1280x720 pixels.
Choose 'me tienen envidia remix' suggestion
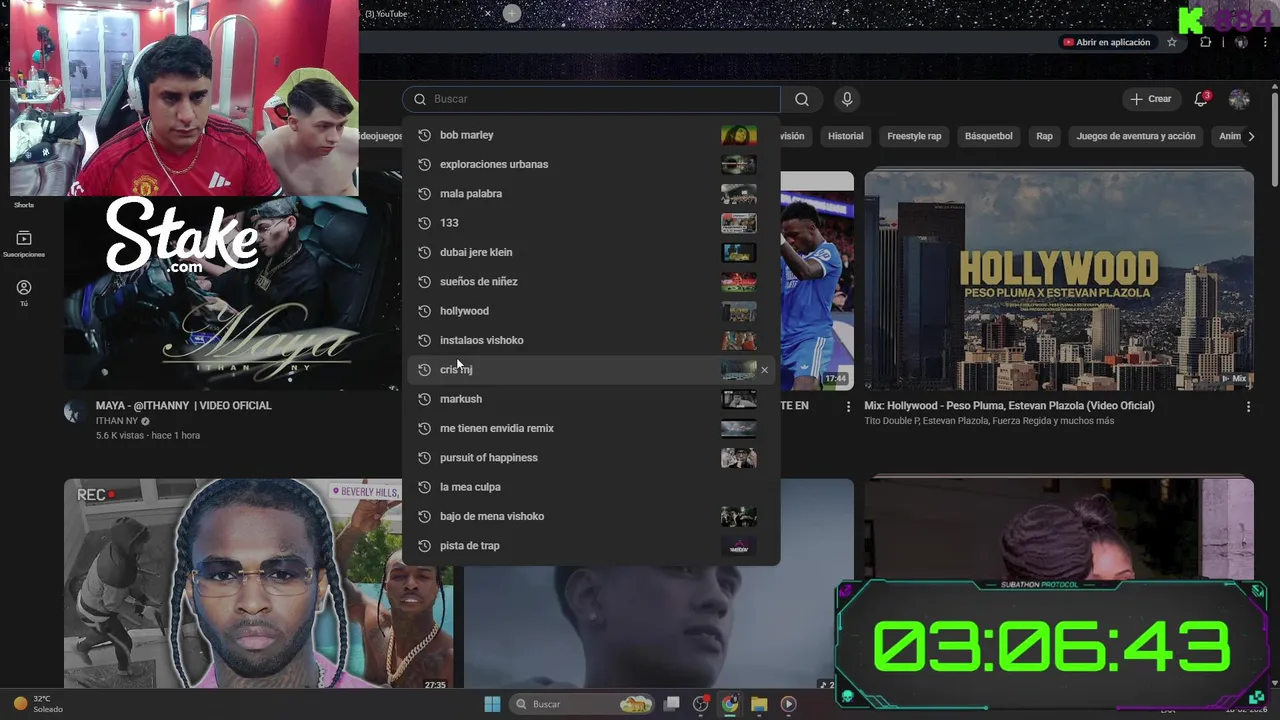[591, 428]
